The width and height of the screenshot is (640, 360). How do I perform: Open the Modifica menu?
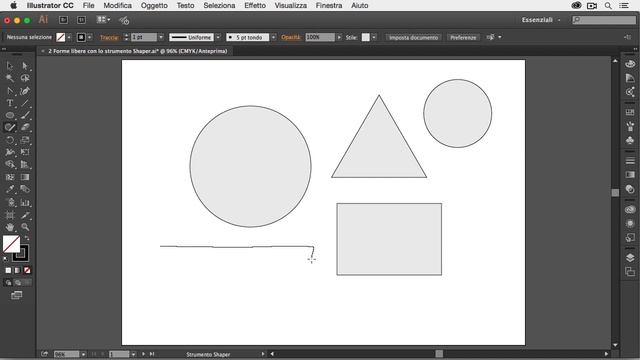pos(118,5)
